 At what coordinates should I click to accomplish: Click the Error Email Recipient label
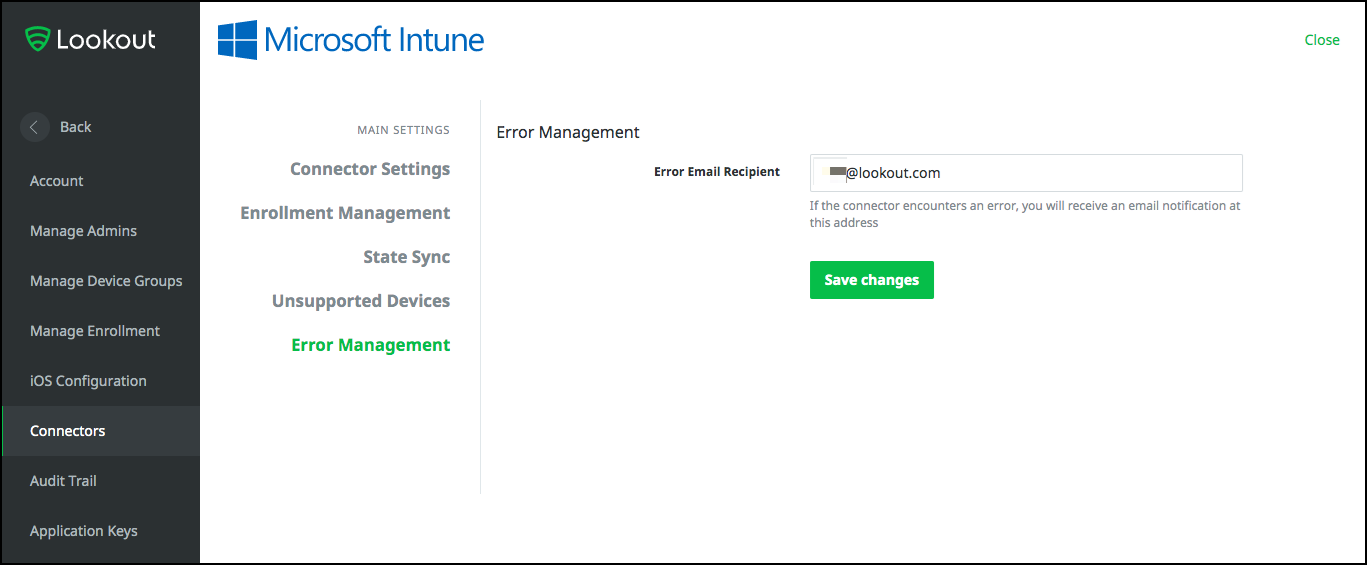pos(717,172)
